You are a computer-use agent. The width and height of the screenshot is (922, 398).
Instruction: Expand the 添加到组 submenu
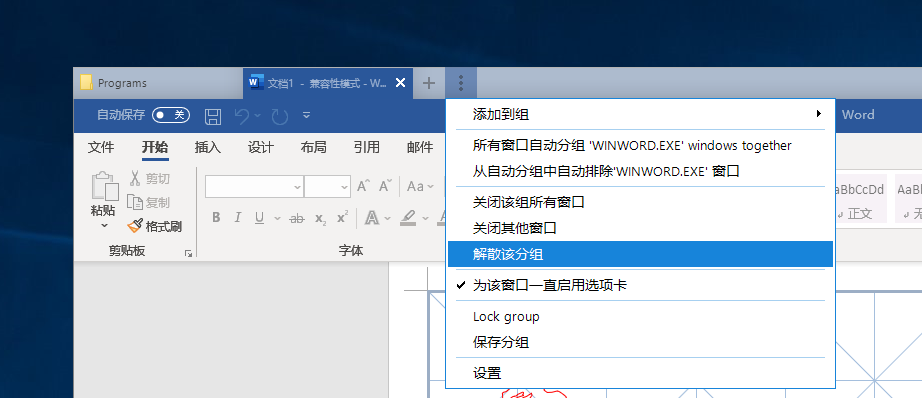click(640, 114)
